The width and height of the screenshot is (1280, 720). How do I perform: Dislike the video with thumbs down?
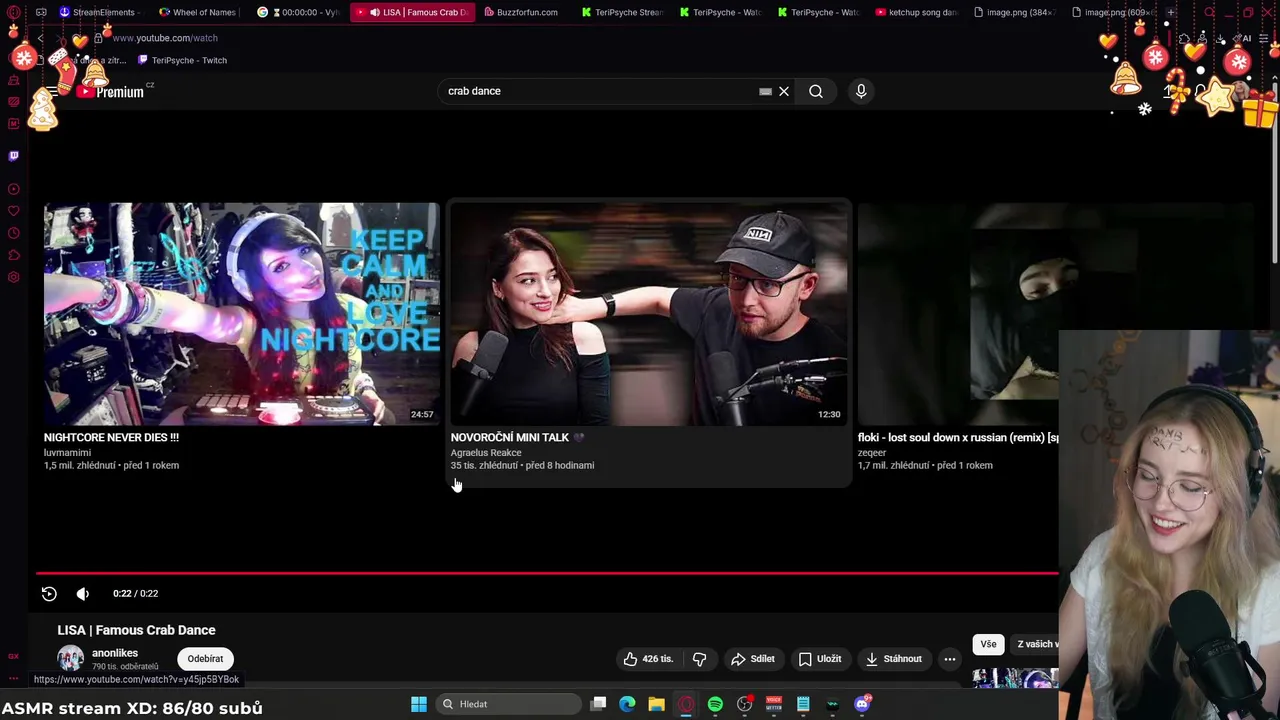click(x=699, y=659)
